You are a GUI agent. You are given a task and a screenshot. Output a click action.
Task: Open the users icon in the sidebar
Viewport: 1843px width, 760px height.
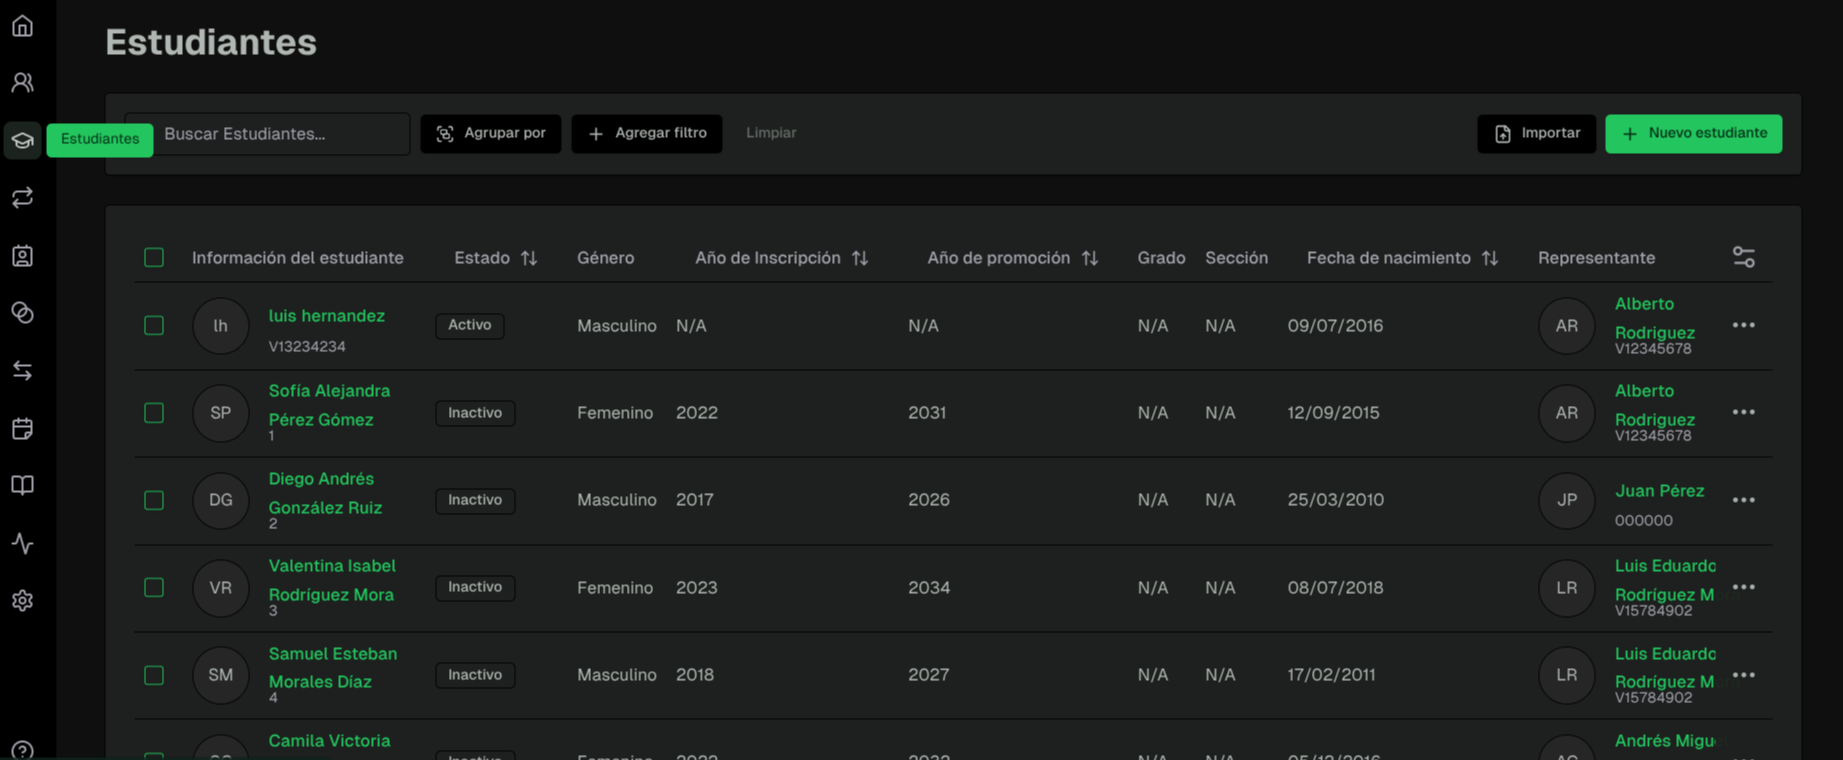(22, 83)
